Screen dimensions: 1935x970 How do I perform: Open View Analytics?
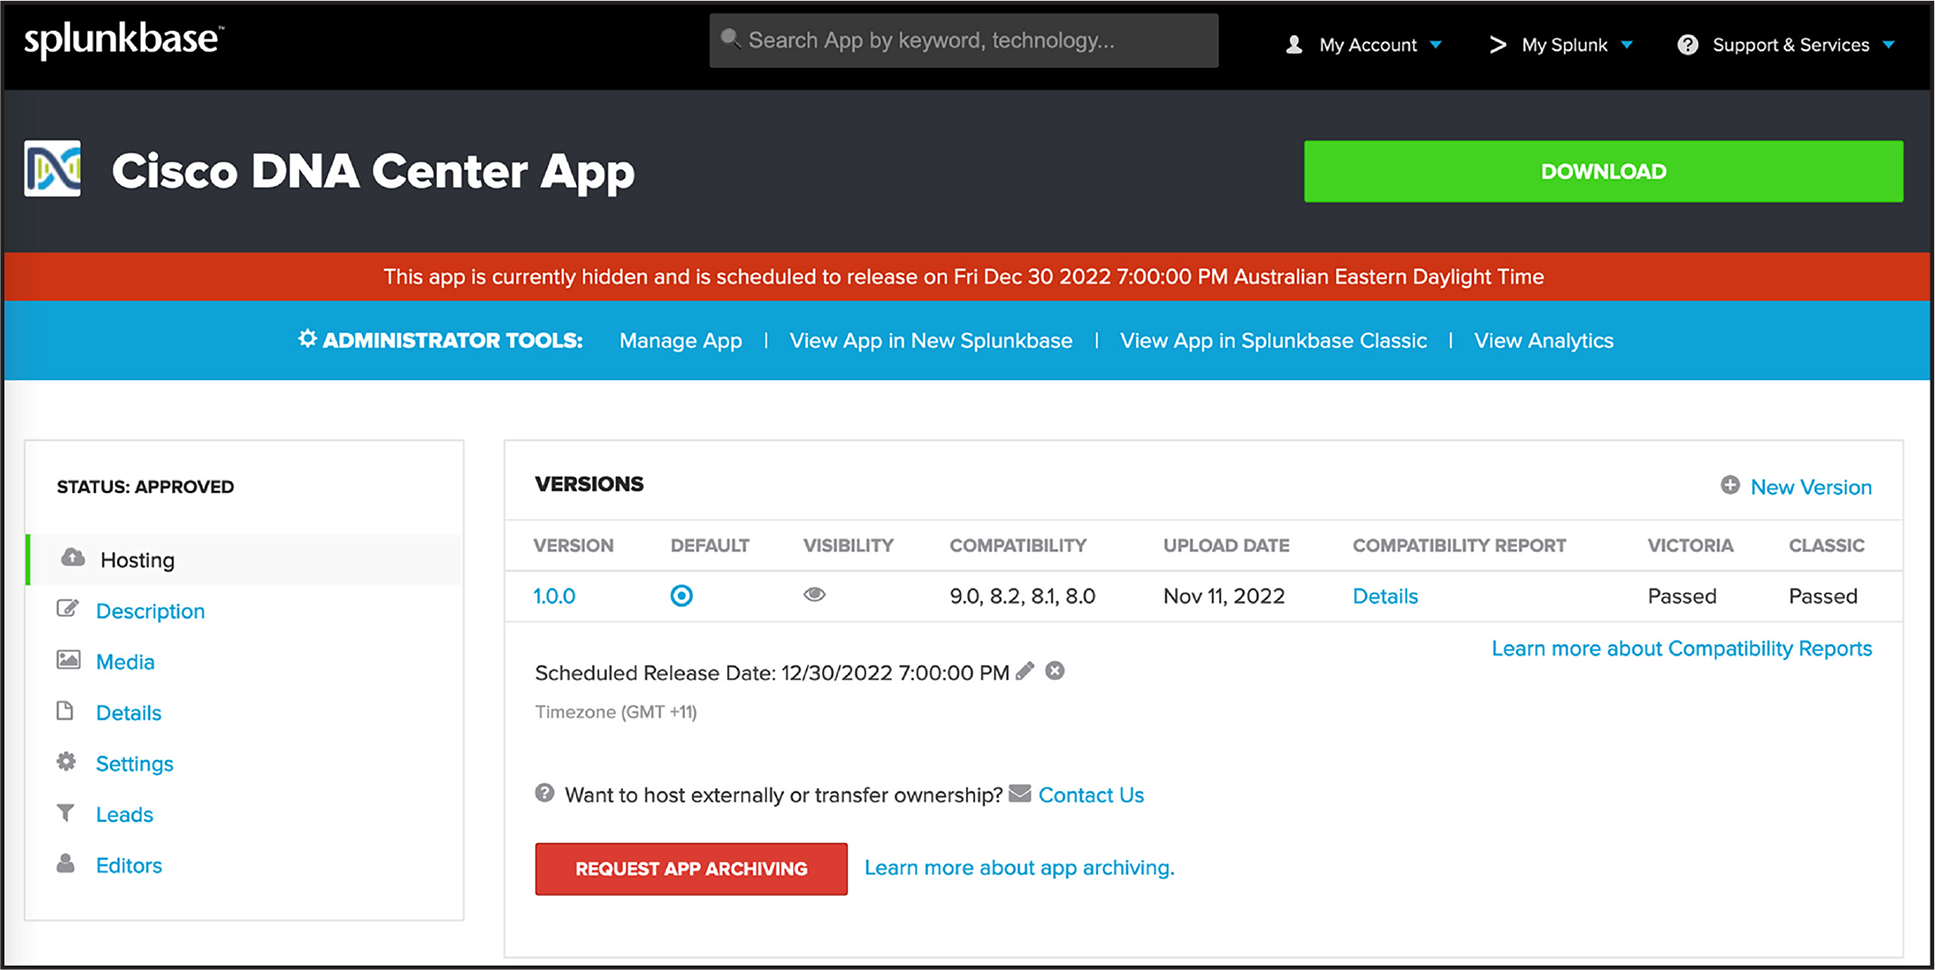coord(1544,341)
